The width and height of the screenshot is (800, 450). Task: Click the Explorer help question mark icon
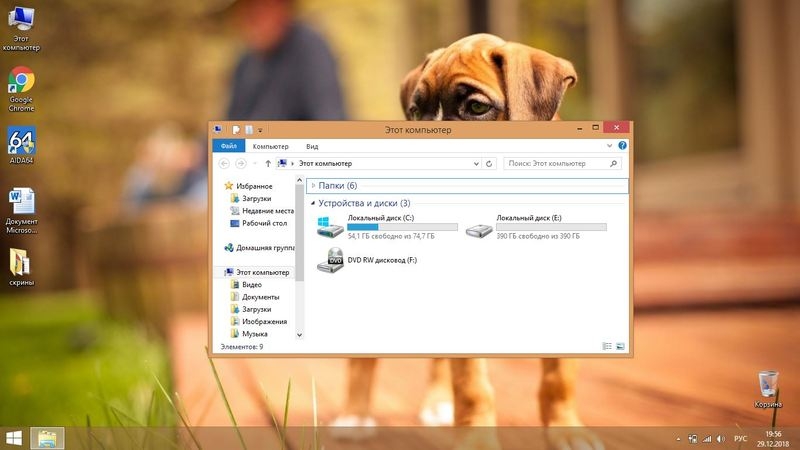click(x=622, y=146)
